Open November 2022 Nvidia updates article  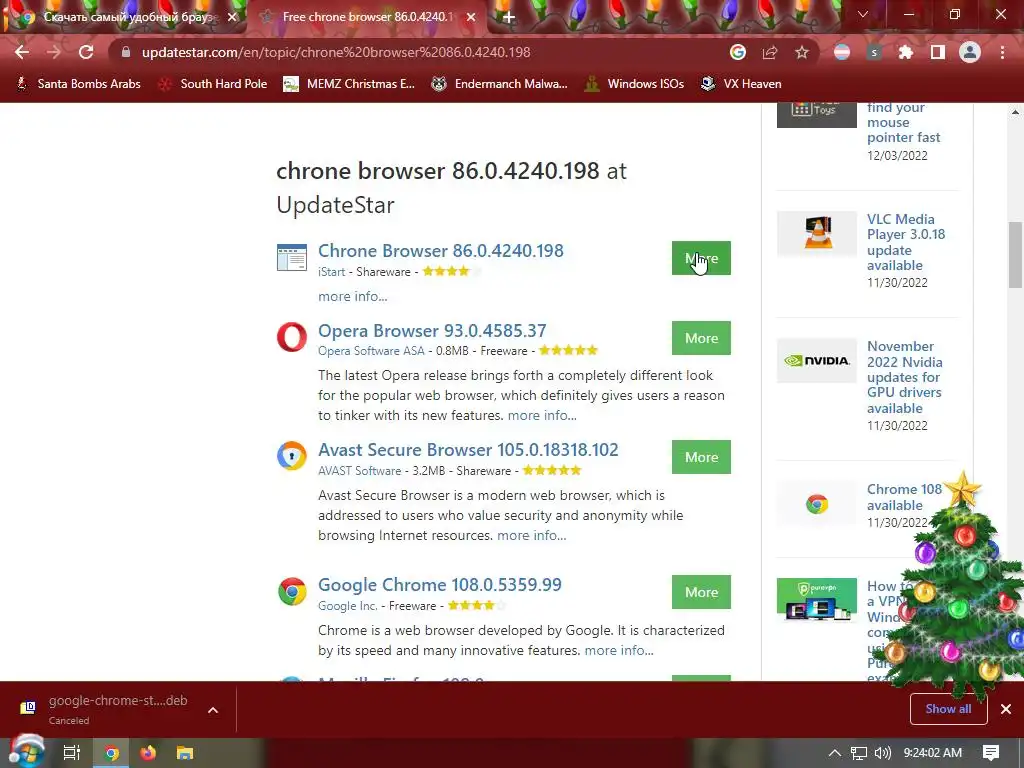(x=905, y=377)
